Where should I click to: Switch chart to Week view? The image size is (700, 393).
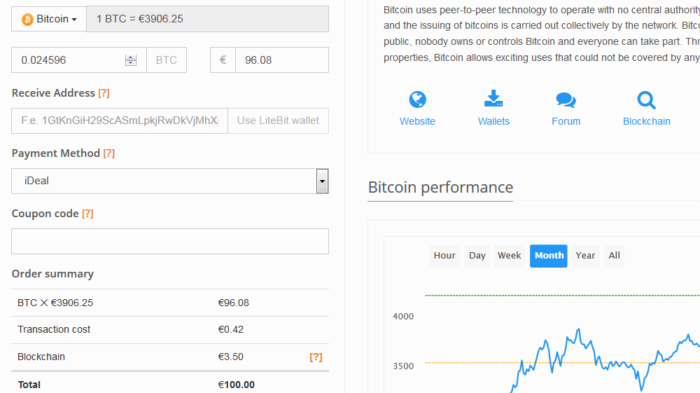tap(509, 256)
